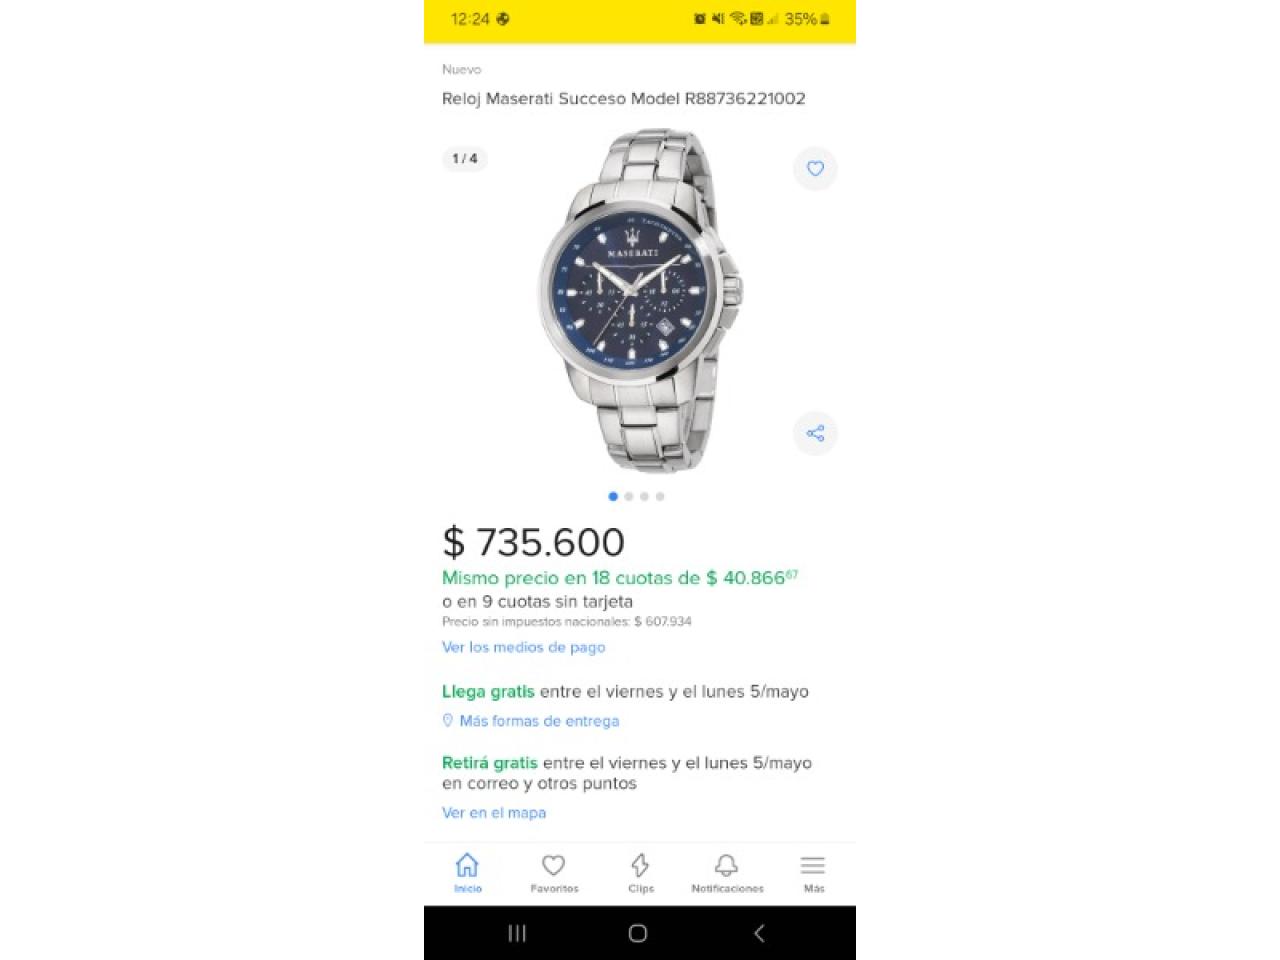Select the second image pagination dot
The height and width of the screenshot is (960, 1280).
pos(629,496)
